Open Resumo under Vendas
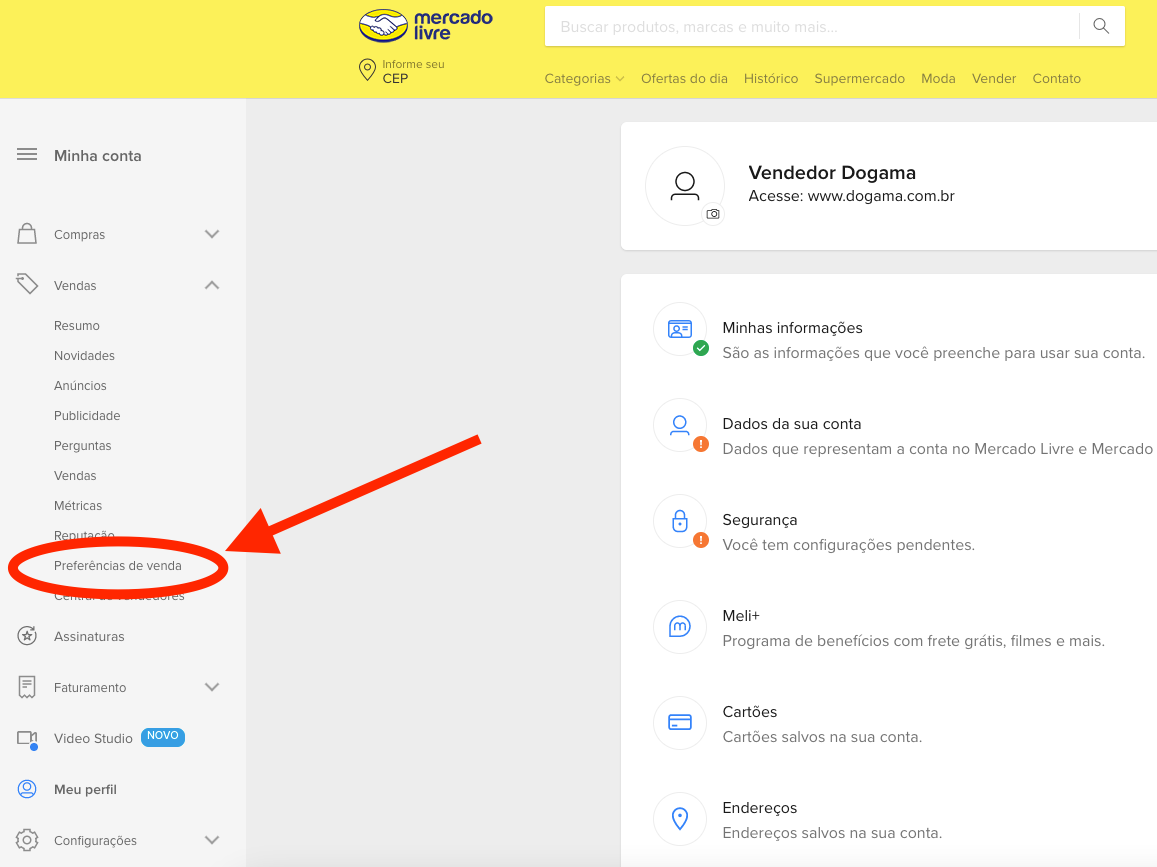 tap(77, 325)
